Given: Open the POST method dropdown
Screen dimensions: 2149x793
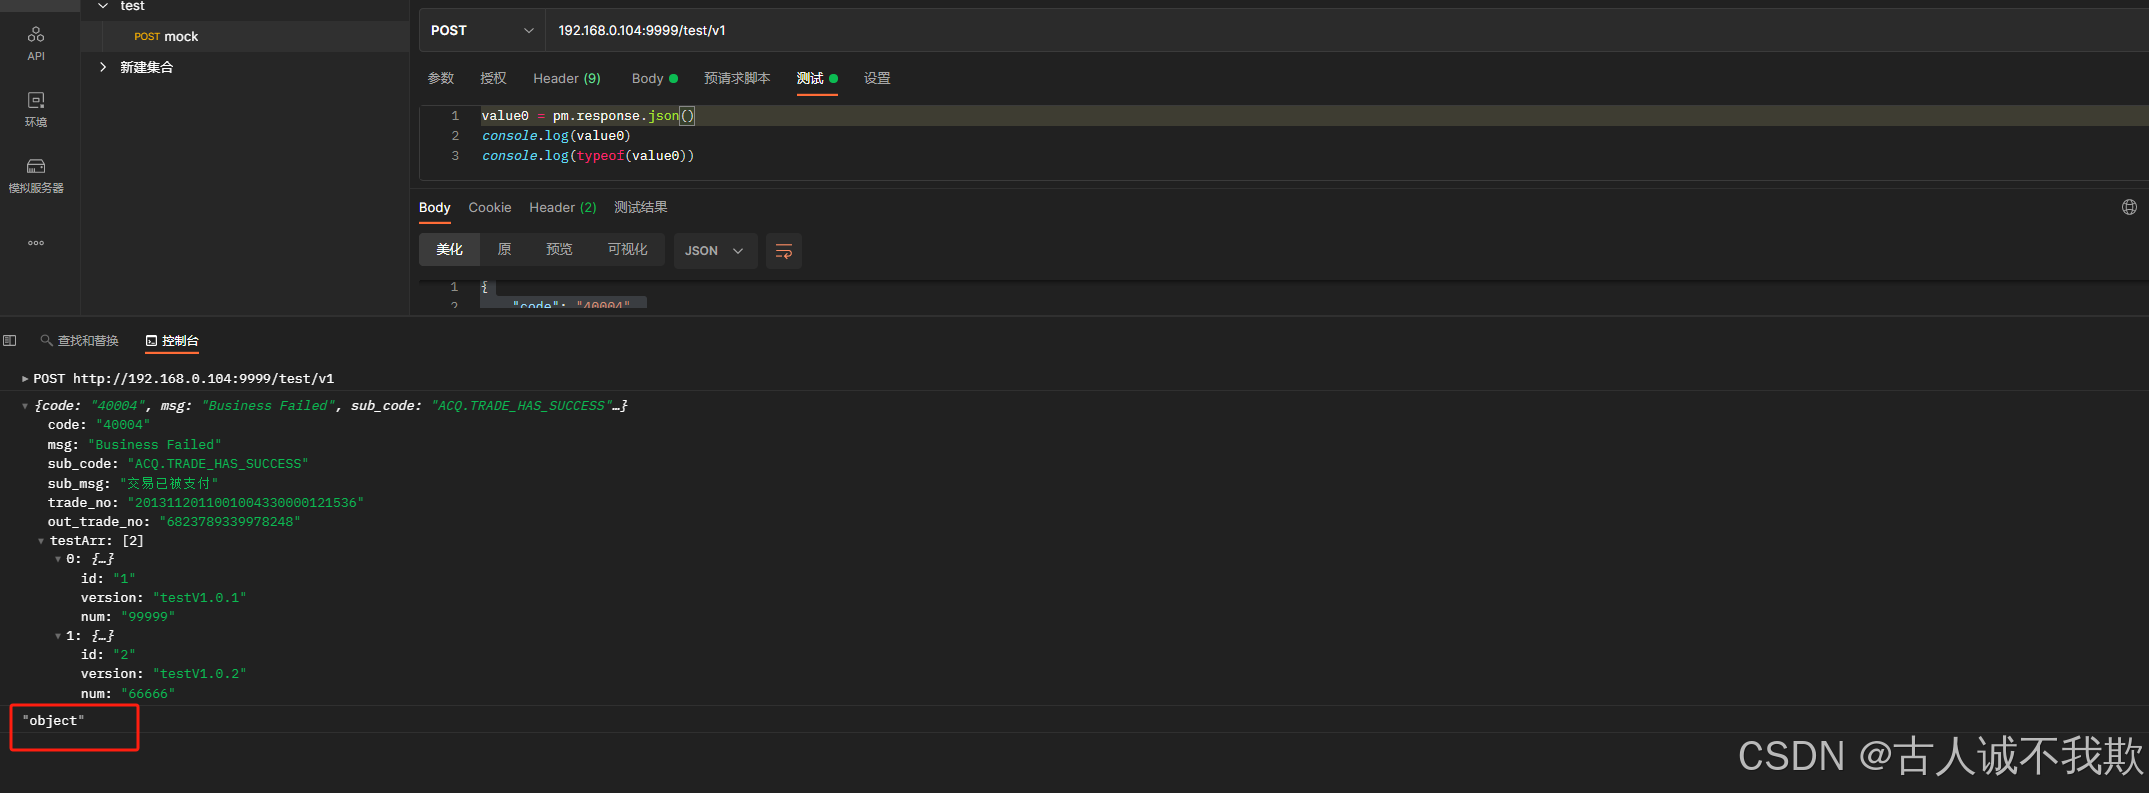Looking at the screenshot, I should (x=482, y=31).
